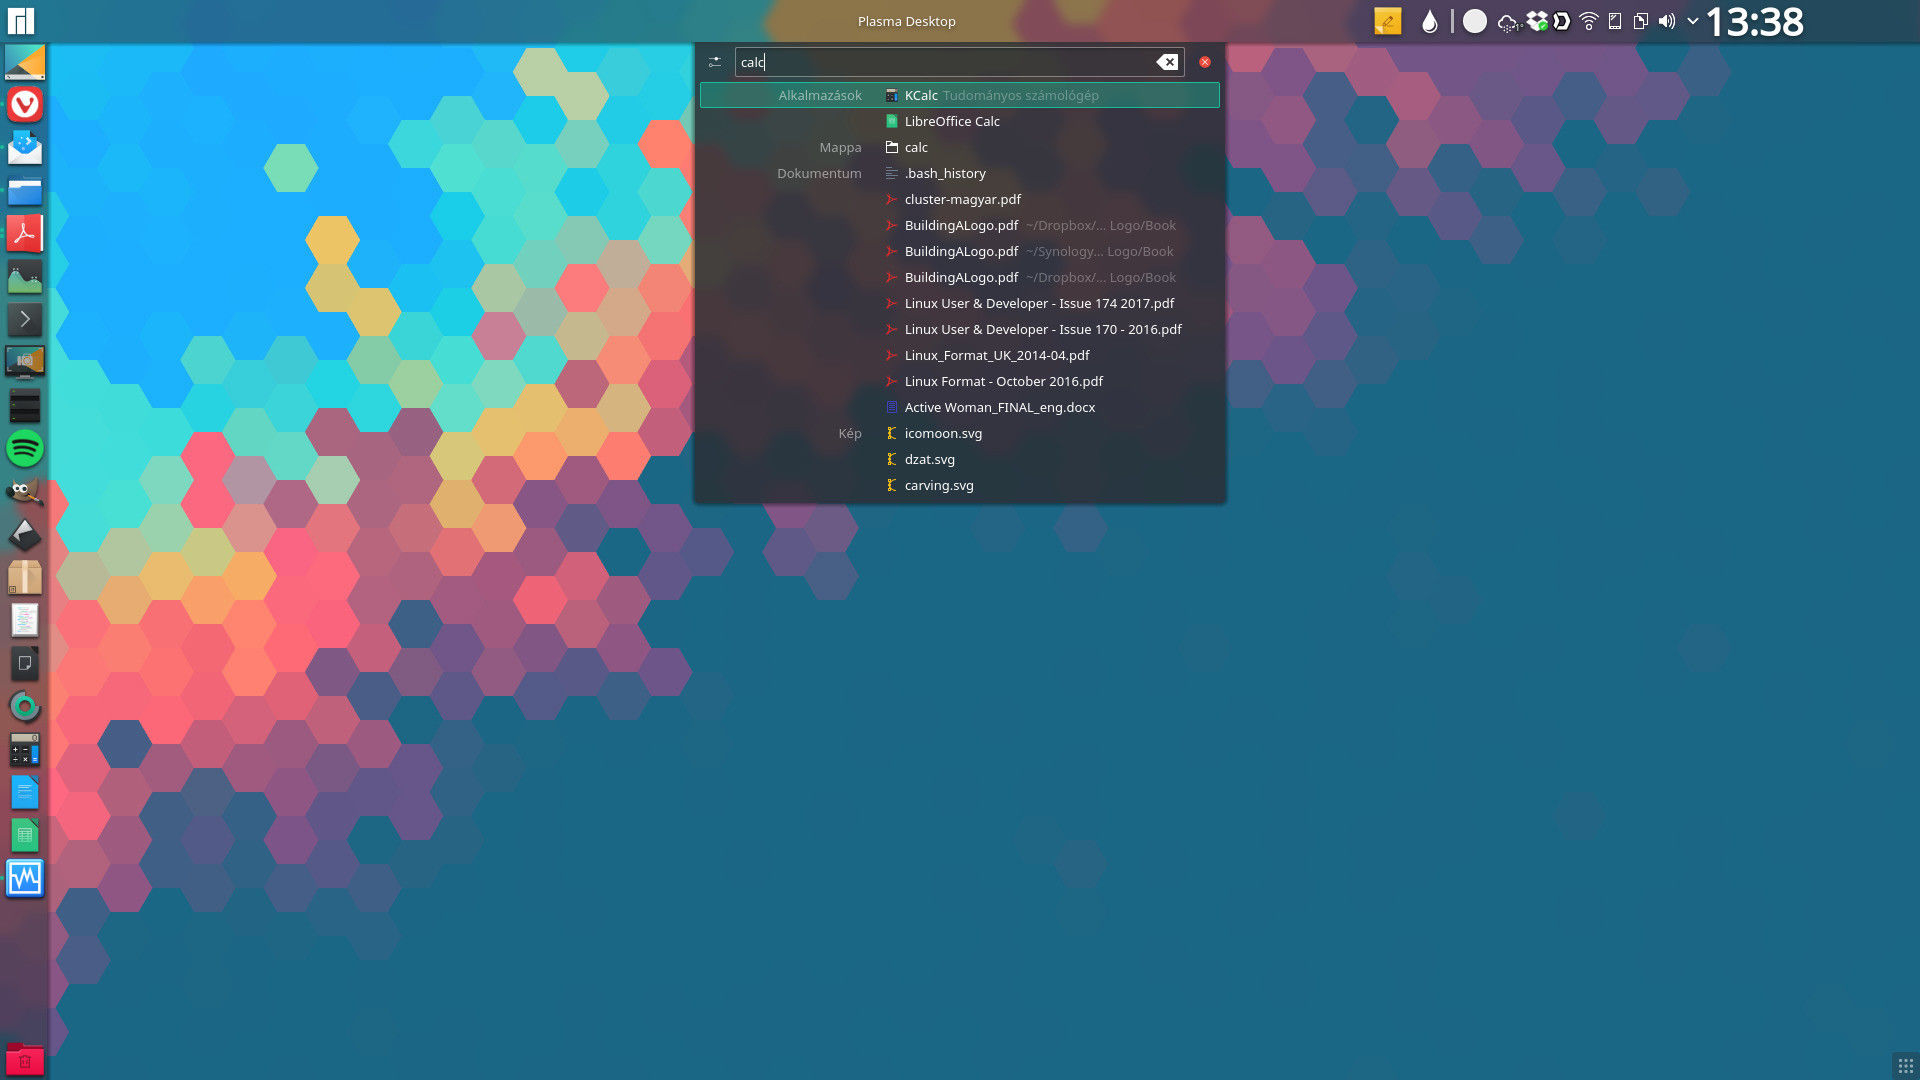Open the cardboard package box icon
Screen dimensions: 1920x1080
[25, 577]
